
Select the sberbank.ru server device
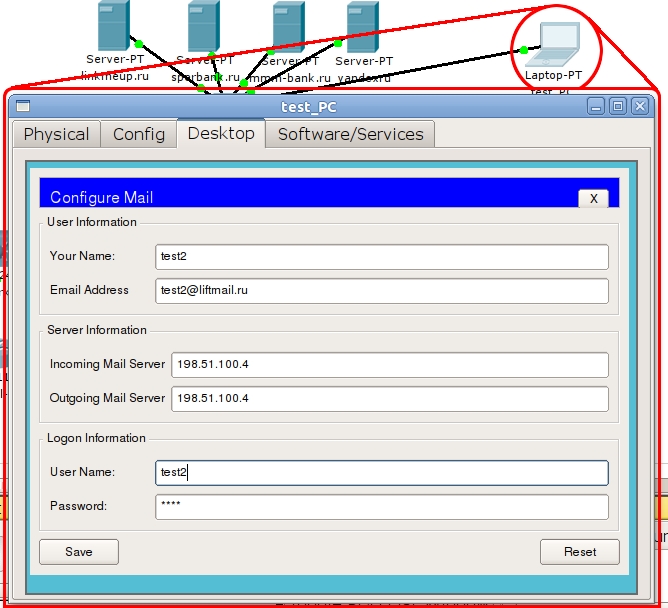click(205, 27)
